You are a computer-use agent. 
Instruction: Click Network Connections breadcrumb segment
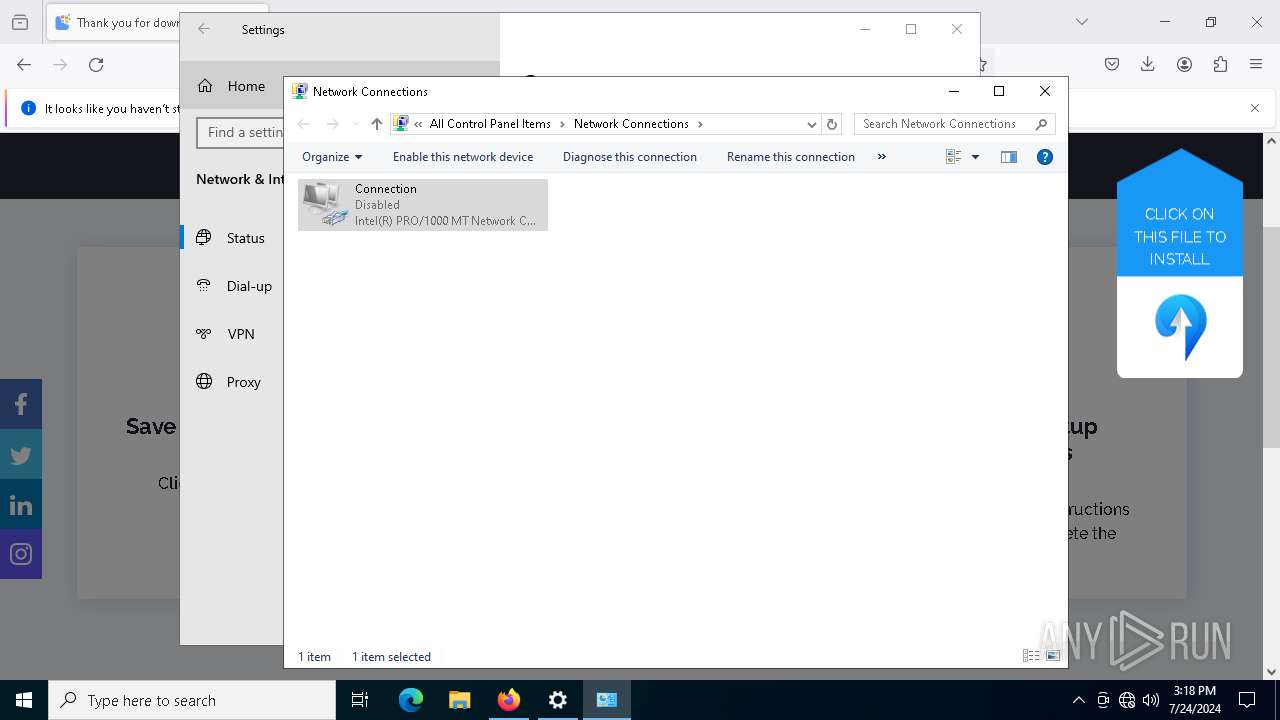tap(631, 124)
